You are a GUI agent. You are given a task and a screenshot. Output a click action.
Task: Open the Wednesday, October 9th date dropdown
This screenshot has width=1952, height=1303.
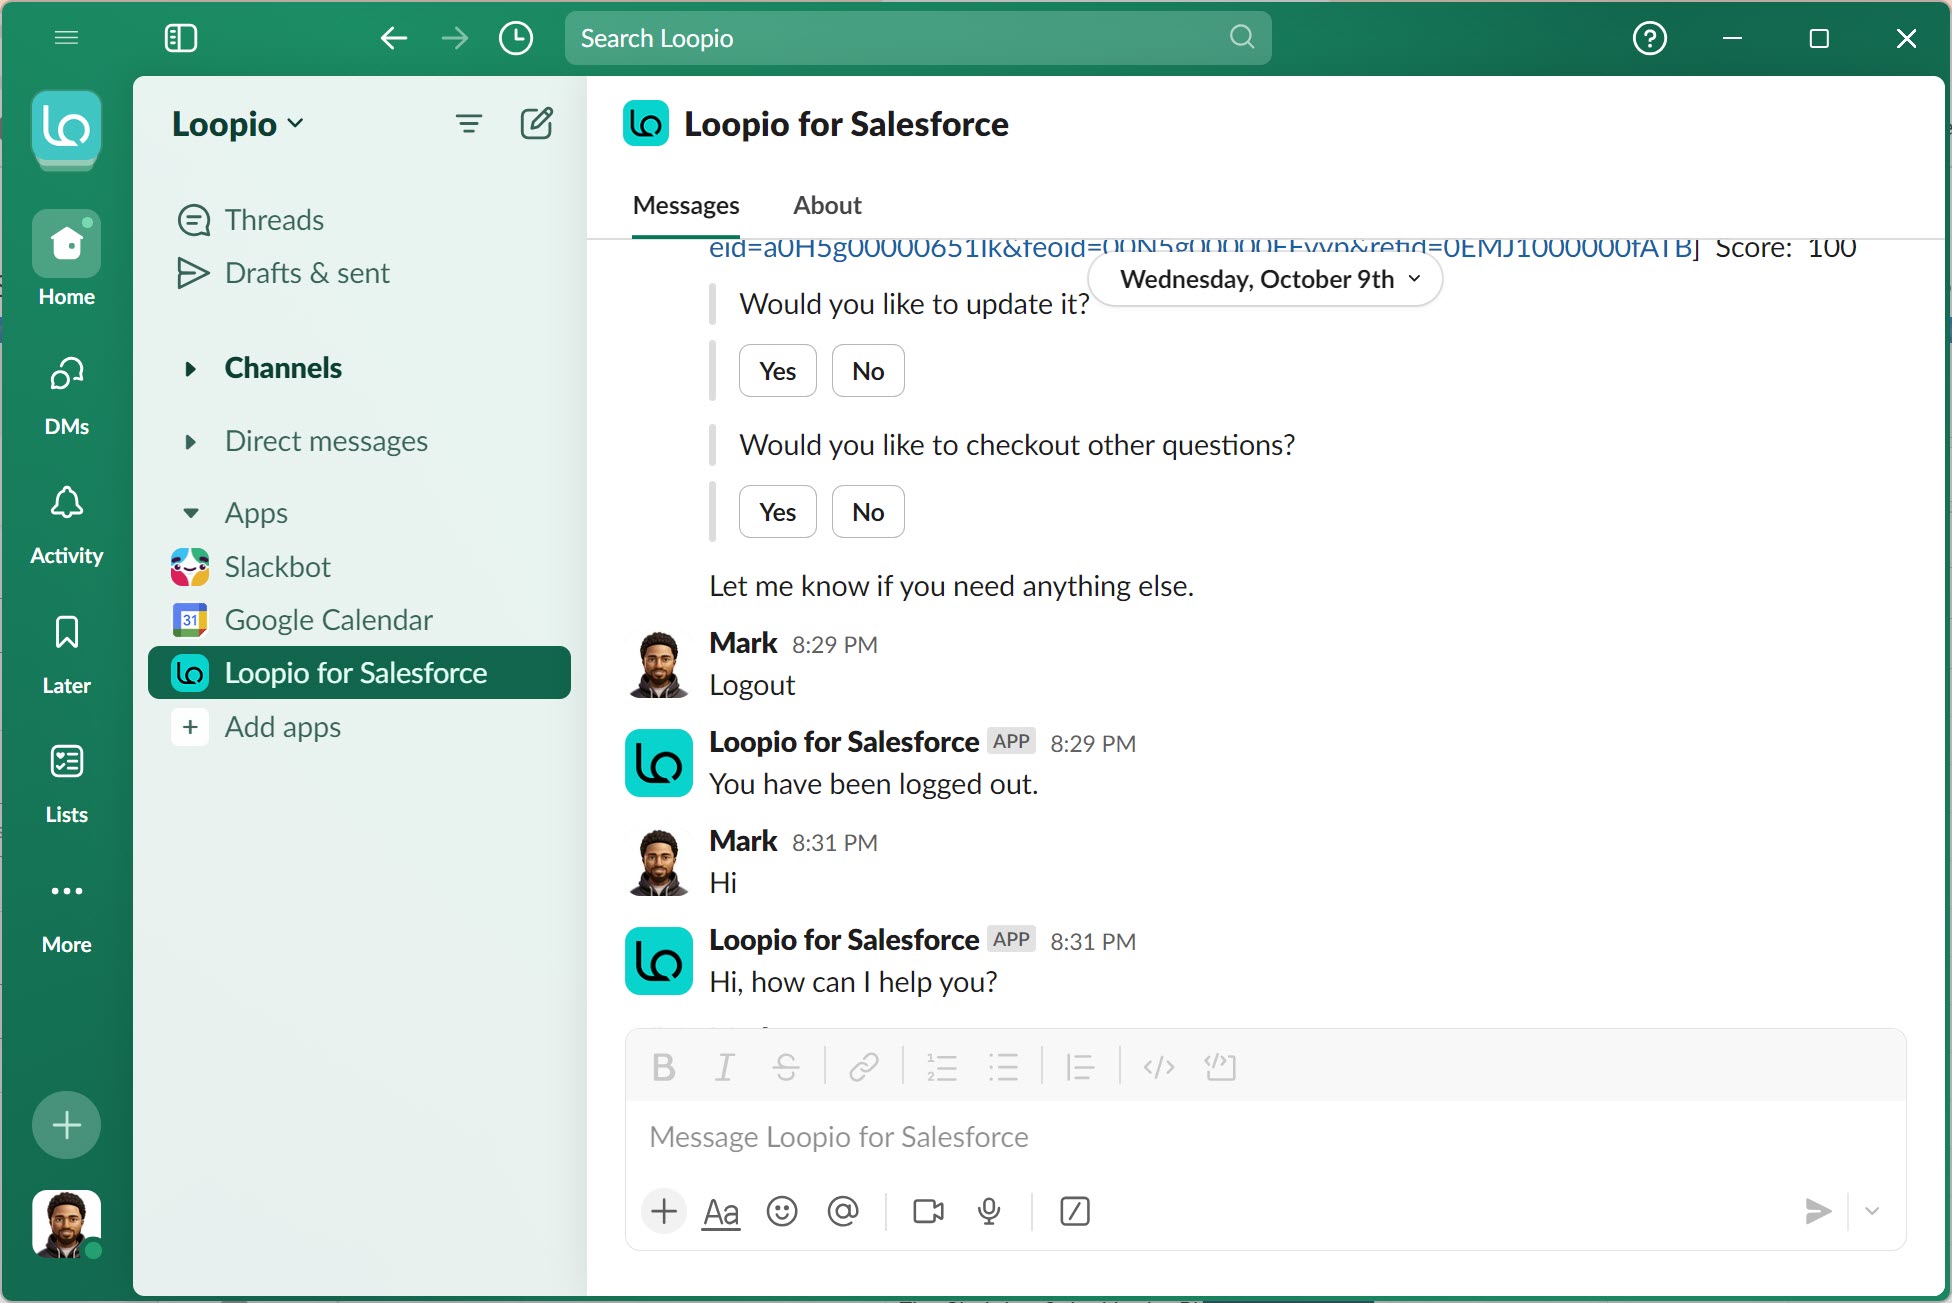point(1266,279)
